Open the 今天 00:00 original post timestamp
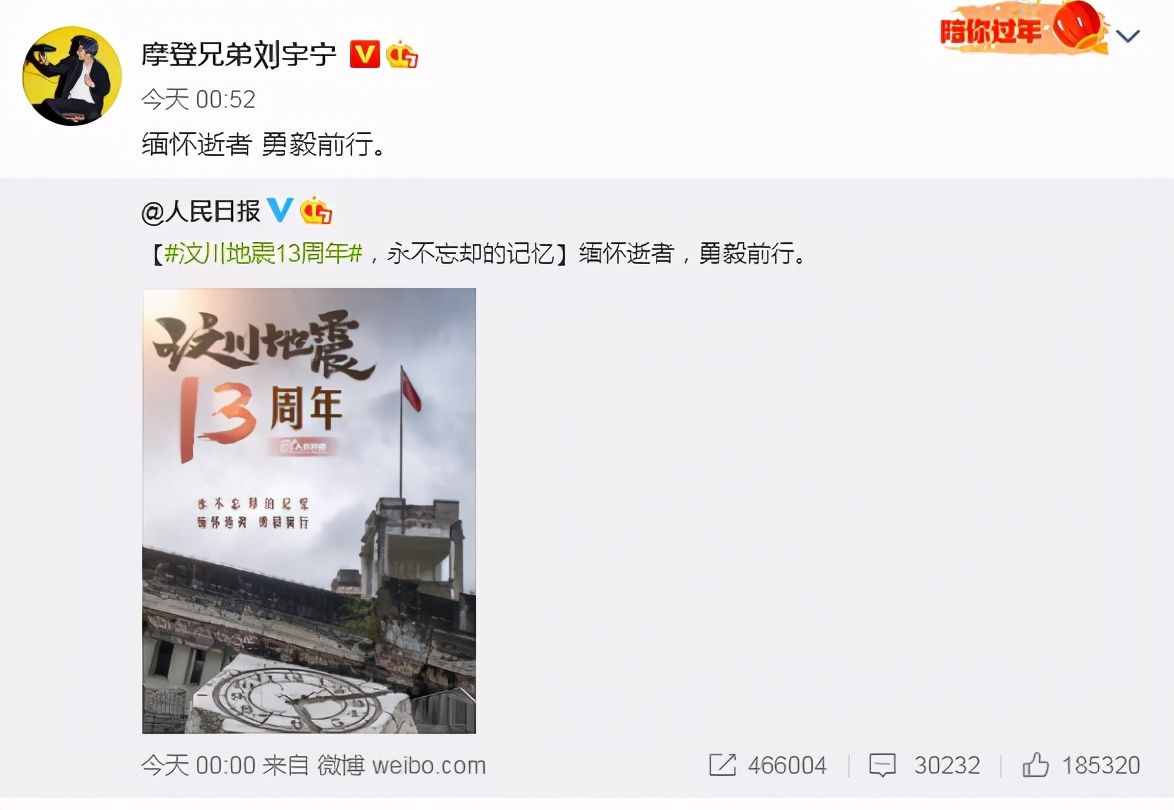This screenshot has height=810, width=1174. click(x=198, y=765)
